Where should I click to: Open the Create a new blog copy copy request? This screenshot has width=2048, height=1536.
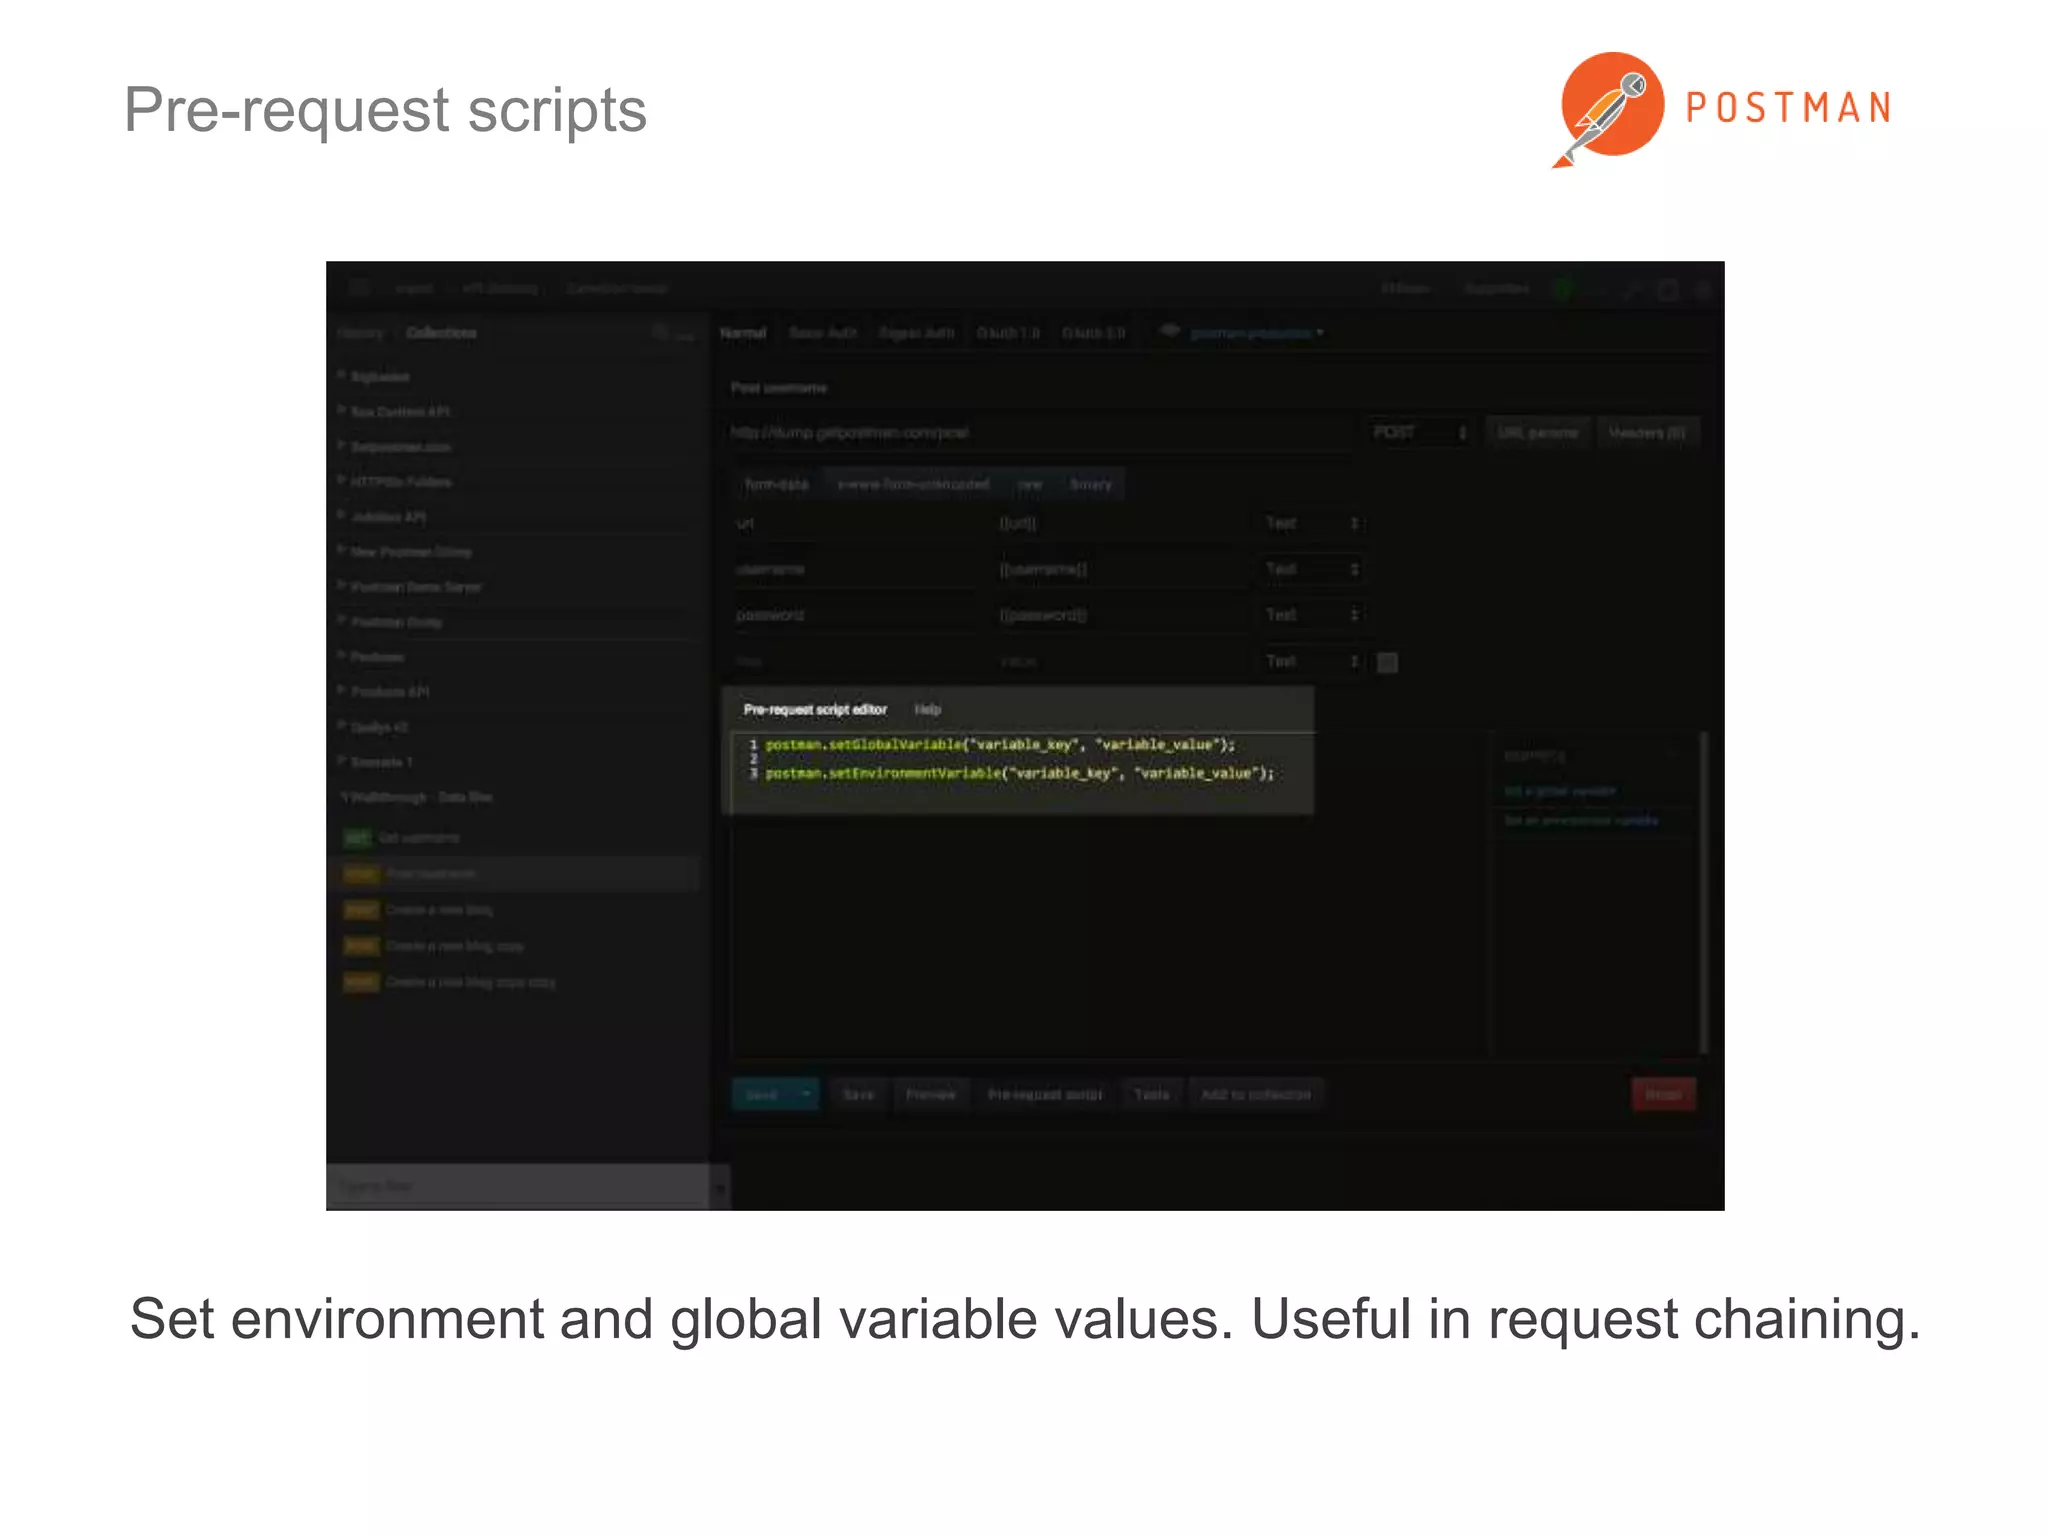tap(449, 981)
